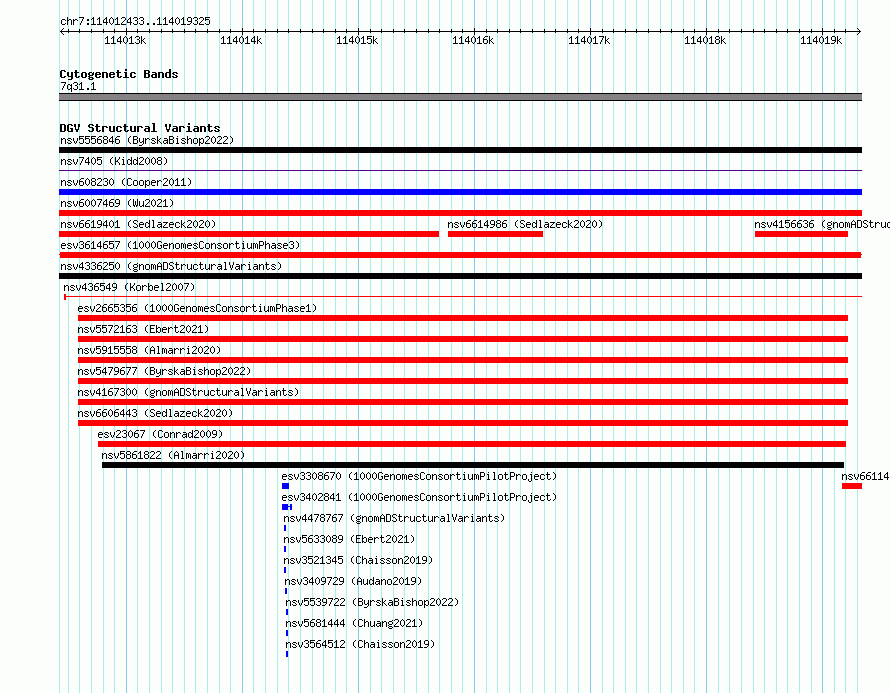Open nsv5681444 (Chuang2021) label
The height and width of the screenshot is (693, 890).
(x=354, y=623)
